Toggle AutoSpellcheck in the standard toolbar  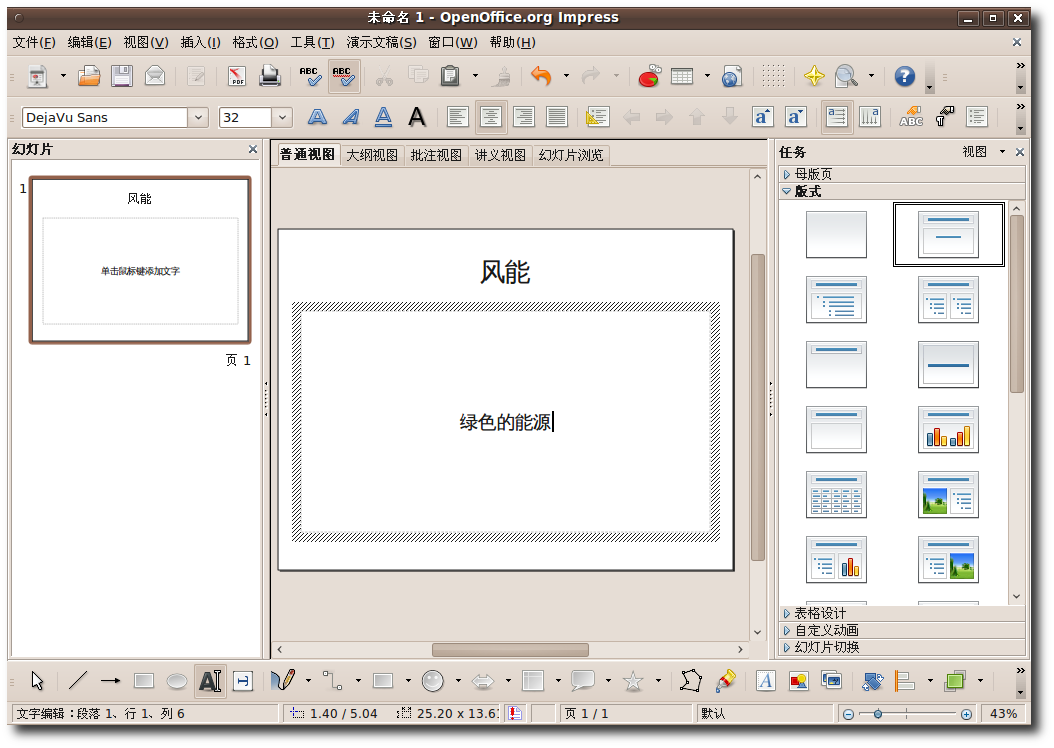(x=343, y=76)
